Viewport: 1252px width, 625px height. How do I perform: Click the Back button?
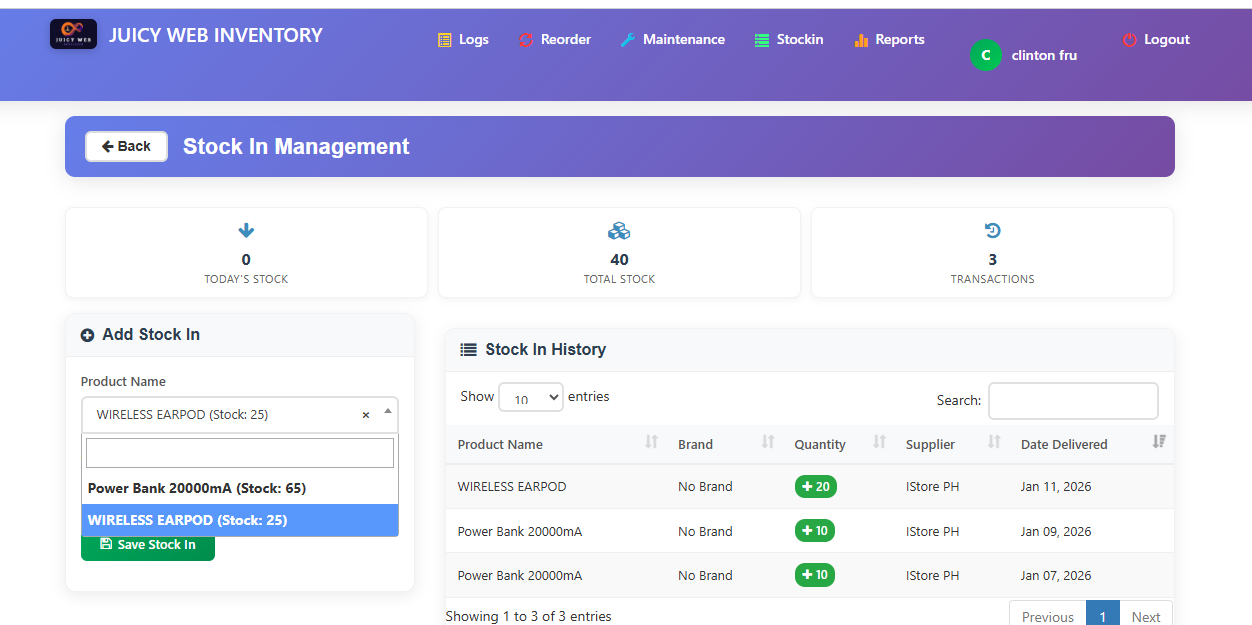click(x=126, y=146)
